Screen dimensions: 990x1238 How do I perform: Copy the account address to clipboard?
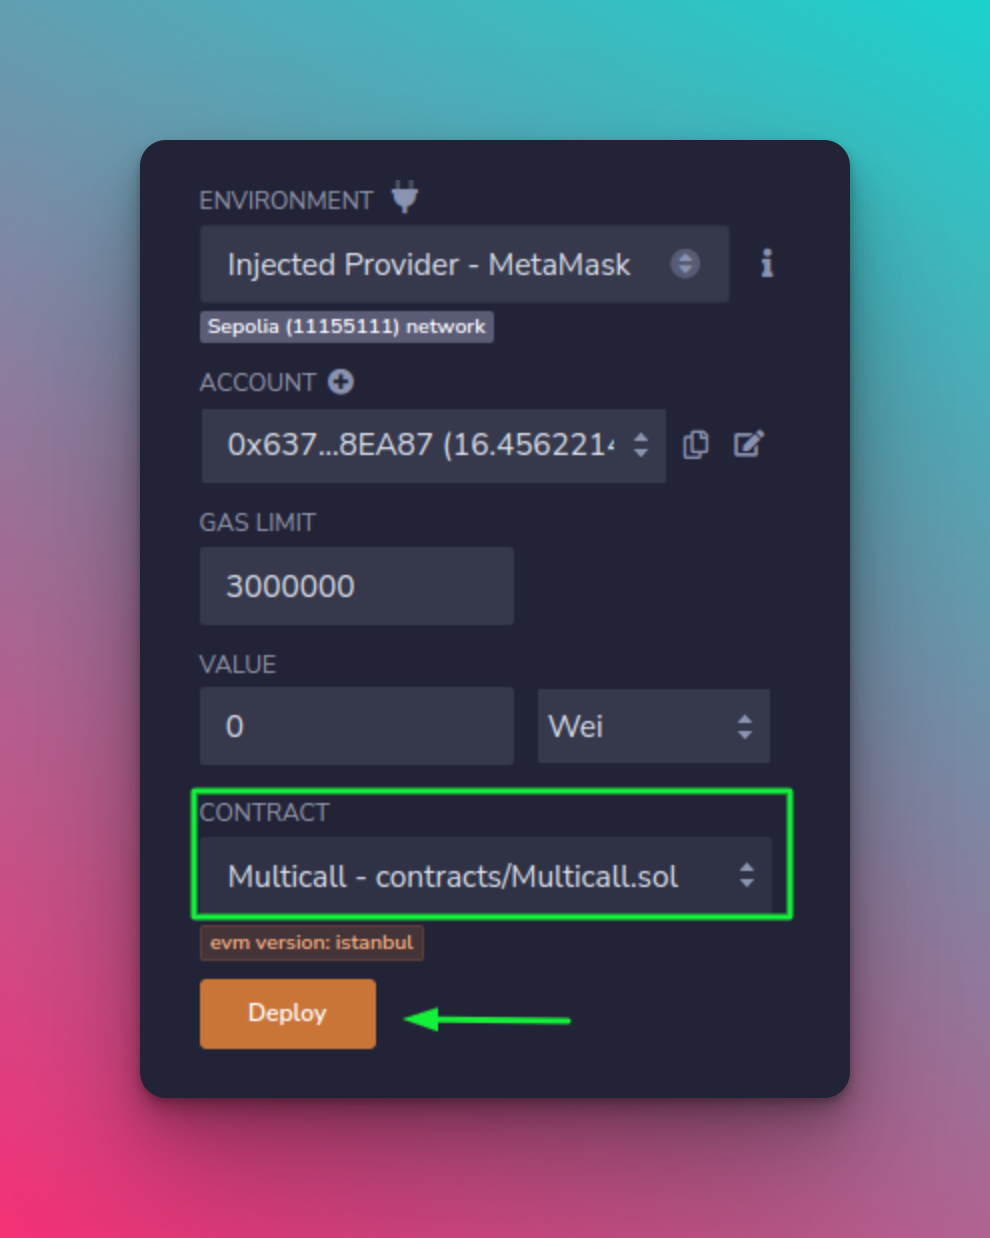(696, 444)
